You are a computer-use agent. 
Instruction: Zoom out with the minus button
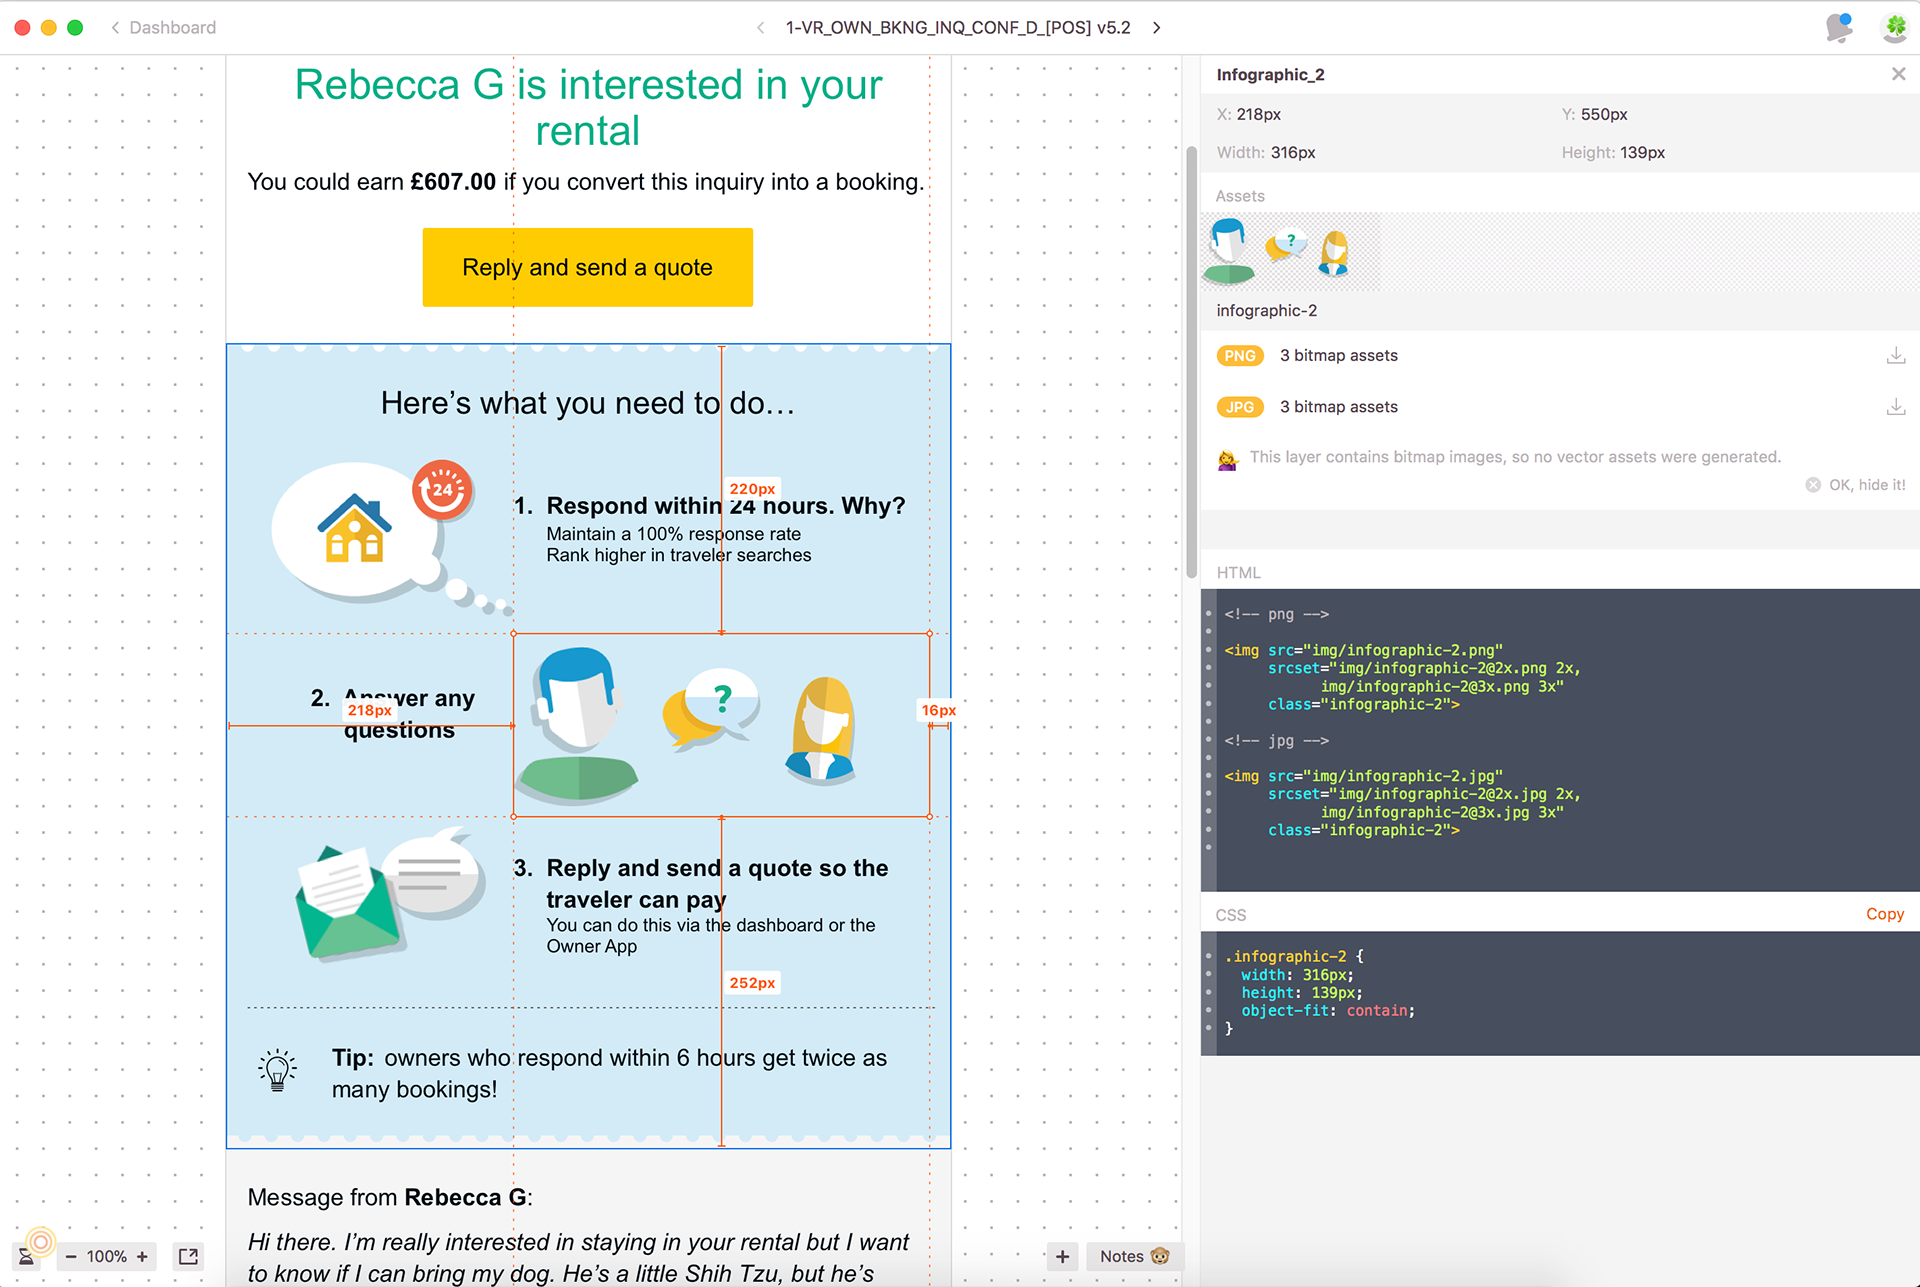pos(71,1257)
